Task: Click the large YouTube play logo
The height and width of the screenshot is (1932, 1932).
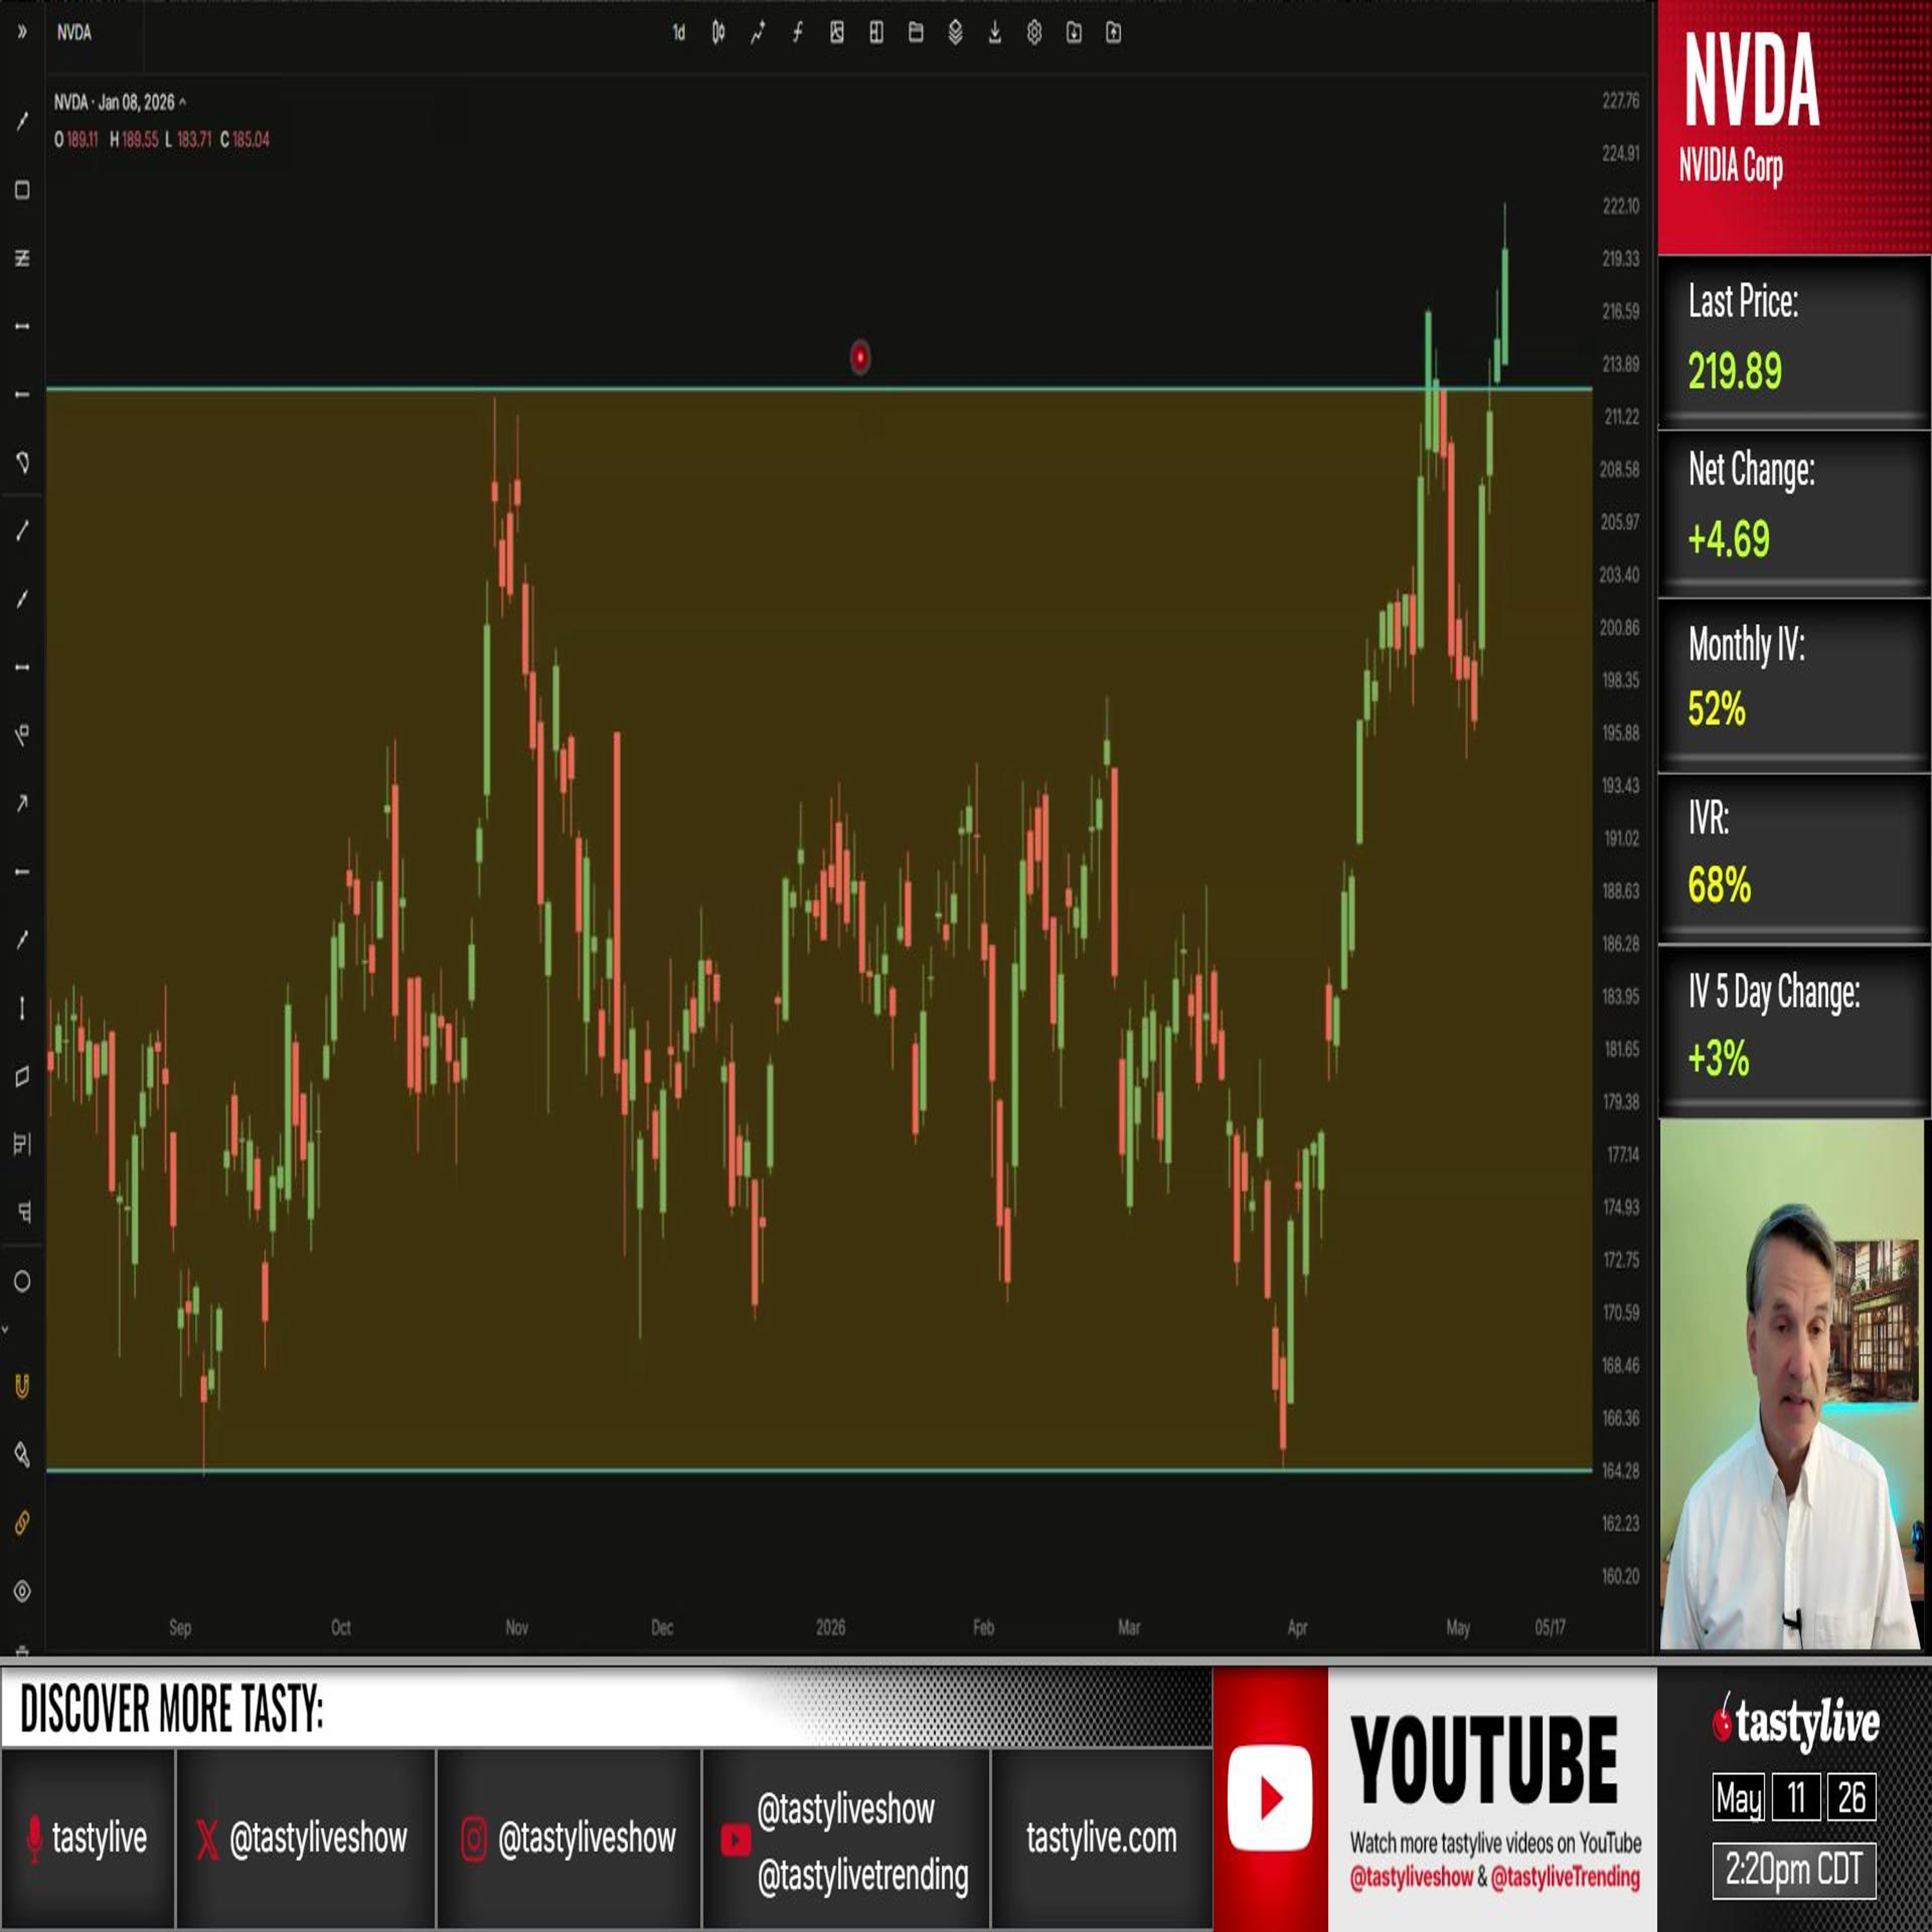Action: [x=1270, y=1797]
